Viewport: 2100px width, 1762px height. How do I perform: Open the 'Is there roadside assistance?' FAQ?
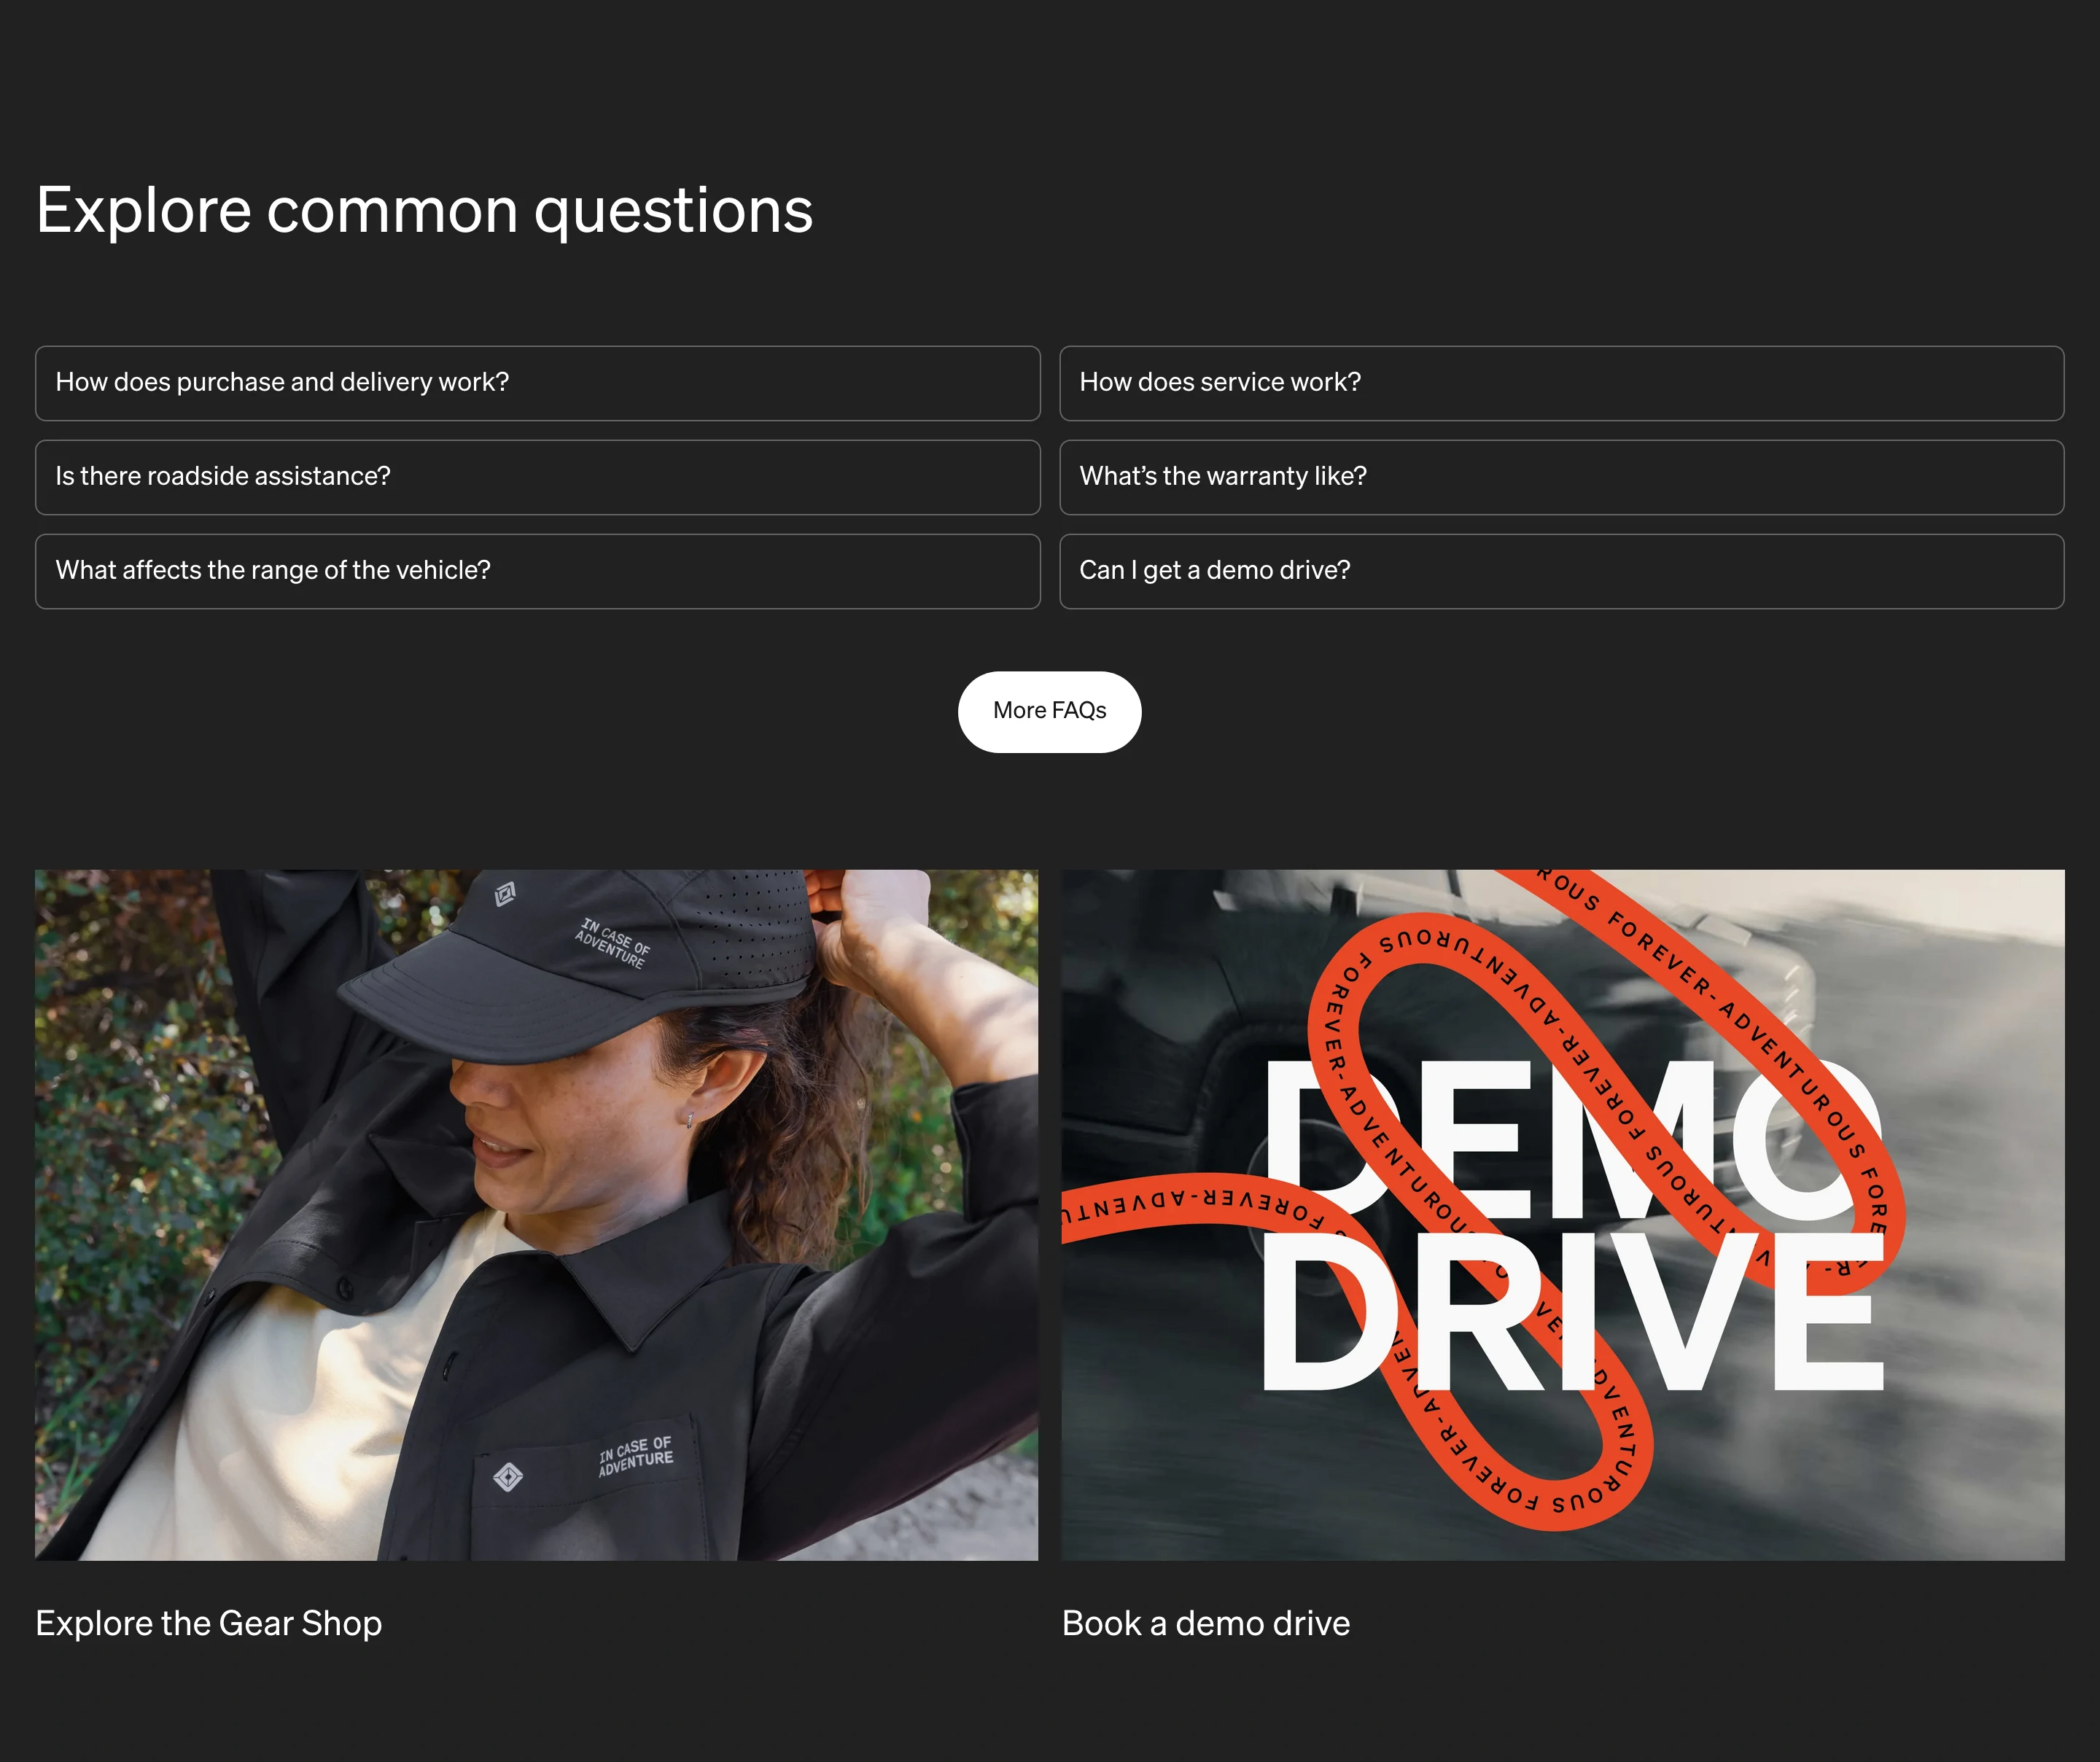537,477
